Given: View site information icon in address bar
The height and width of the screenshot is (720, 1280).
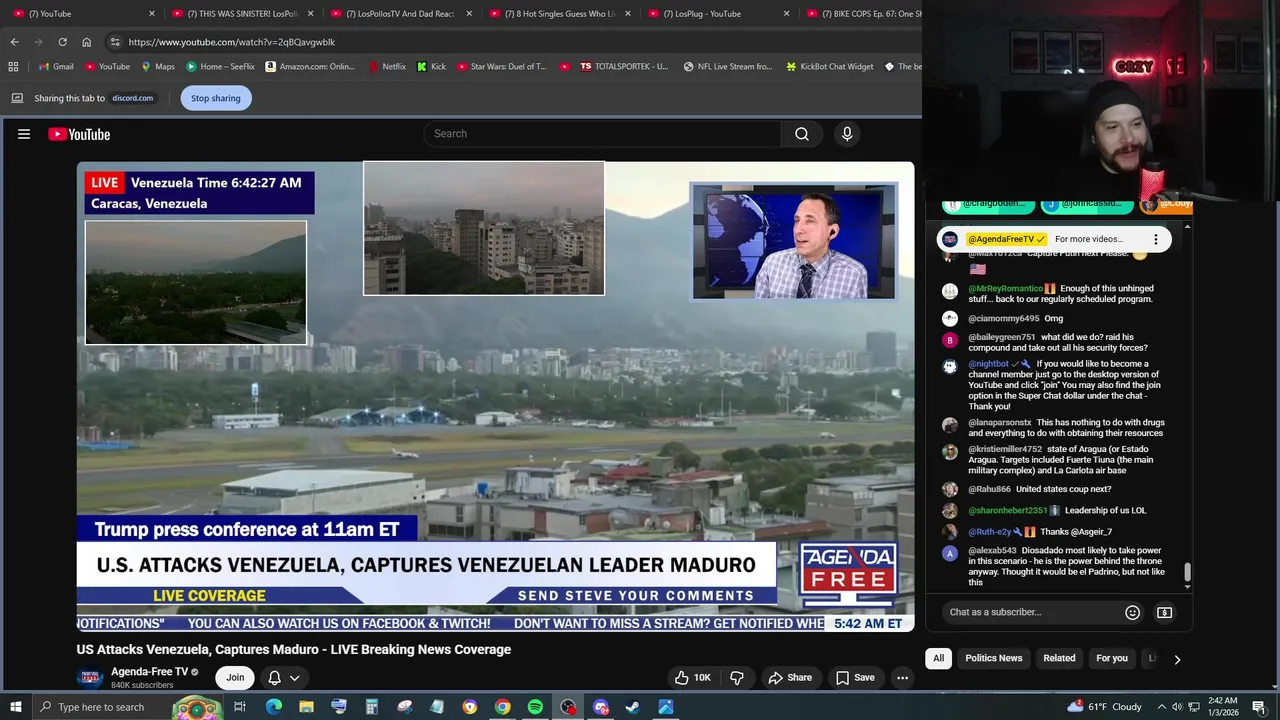Looking at the screenshot, I should click(x=115, y=42).
